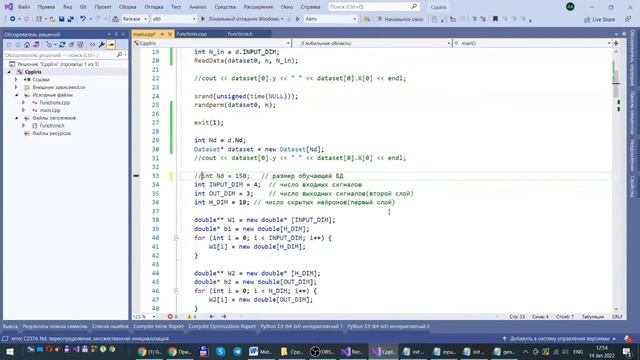
Task: Start Local Windows Debugger with green play arrow
Action: pos(203,19)
